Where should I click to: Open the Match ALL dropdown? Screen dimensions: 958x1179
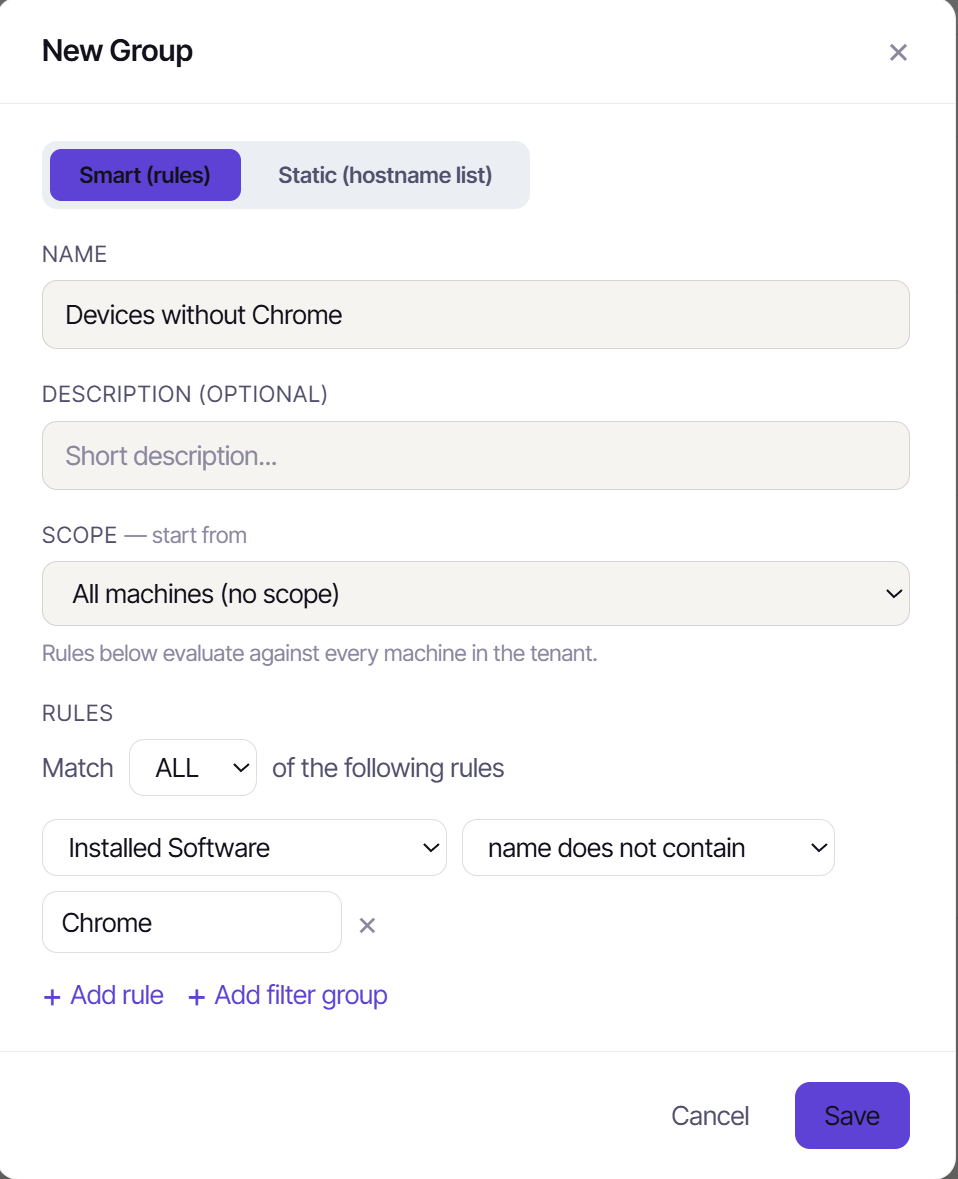click(193, 768)
